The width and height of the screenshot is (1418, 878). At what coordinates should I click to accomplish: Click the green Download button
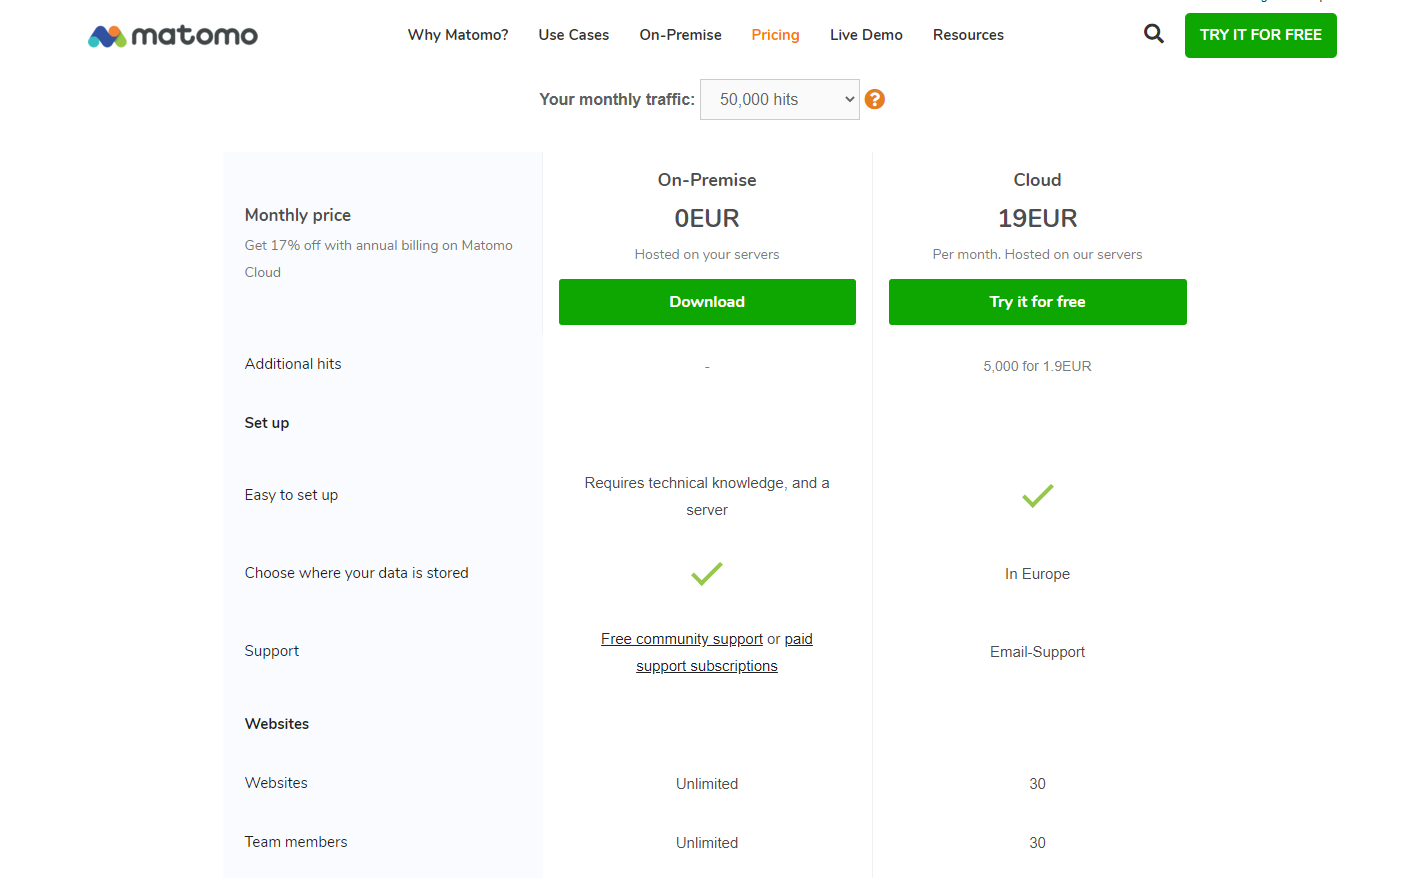(707, 302)
